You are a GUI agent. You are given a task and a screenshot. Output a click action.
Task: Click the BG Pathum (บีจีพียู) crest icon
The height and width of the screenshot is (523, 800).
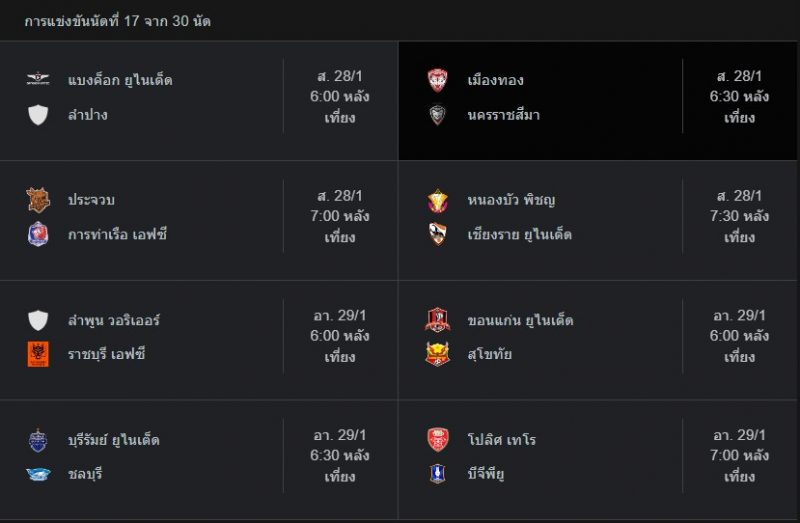(x=437, y=474)
